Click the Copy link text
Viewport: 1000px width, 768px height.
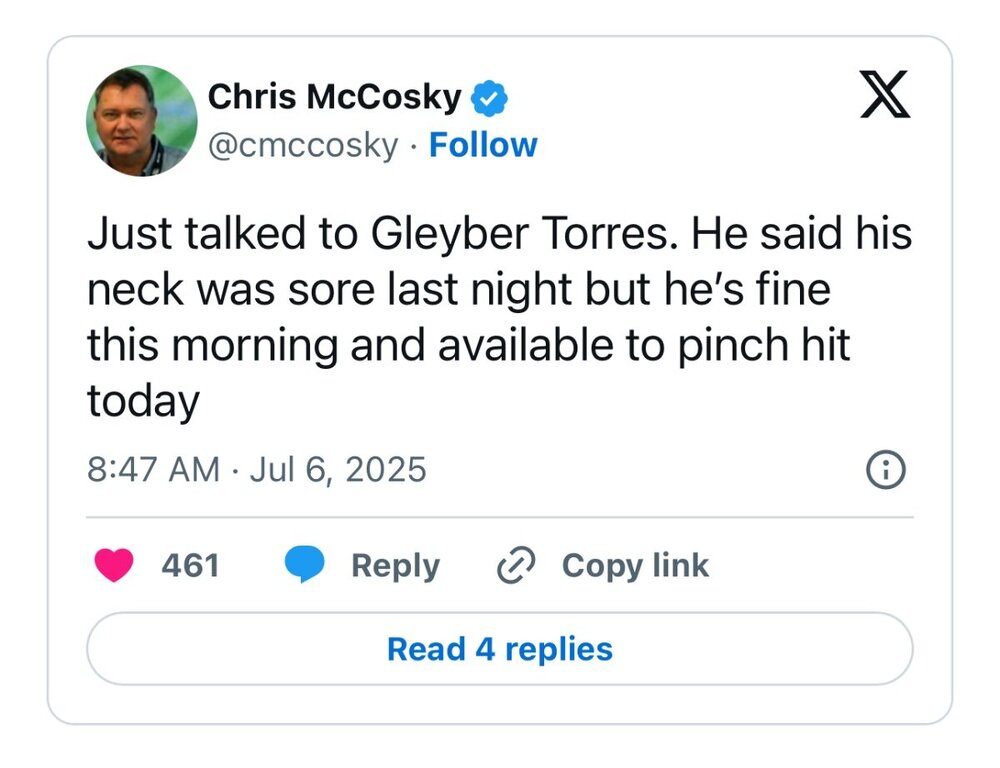[x=635, y=566]
